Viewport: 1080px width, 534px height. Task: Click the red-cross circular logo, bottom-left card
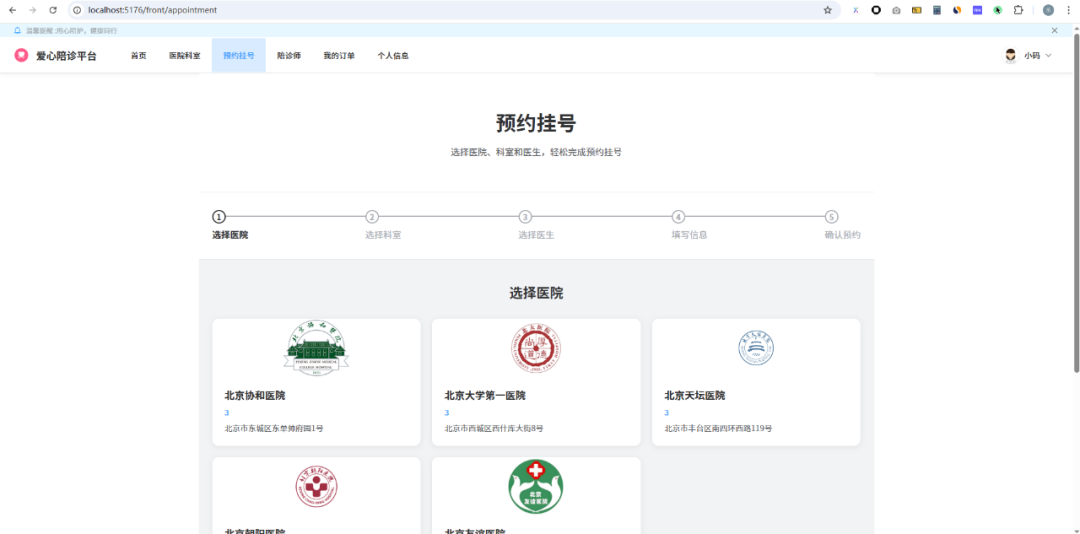[x=316, y=487]
